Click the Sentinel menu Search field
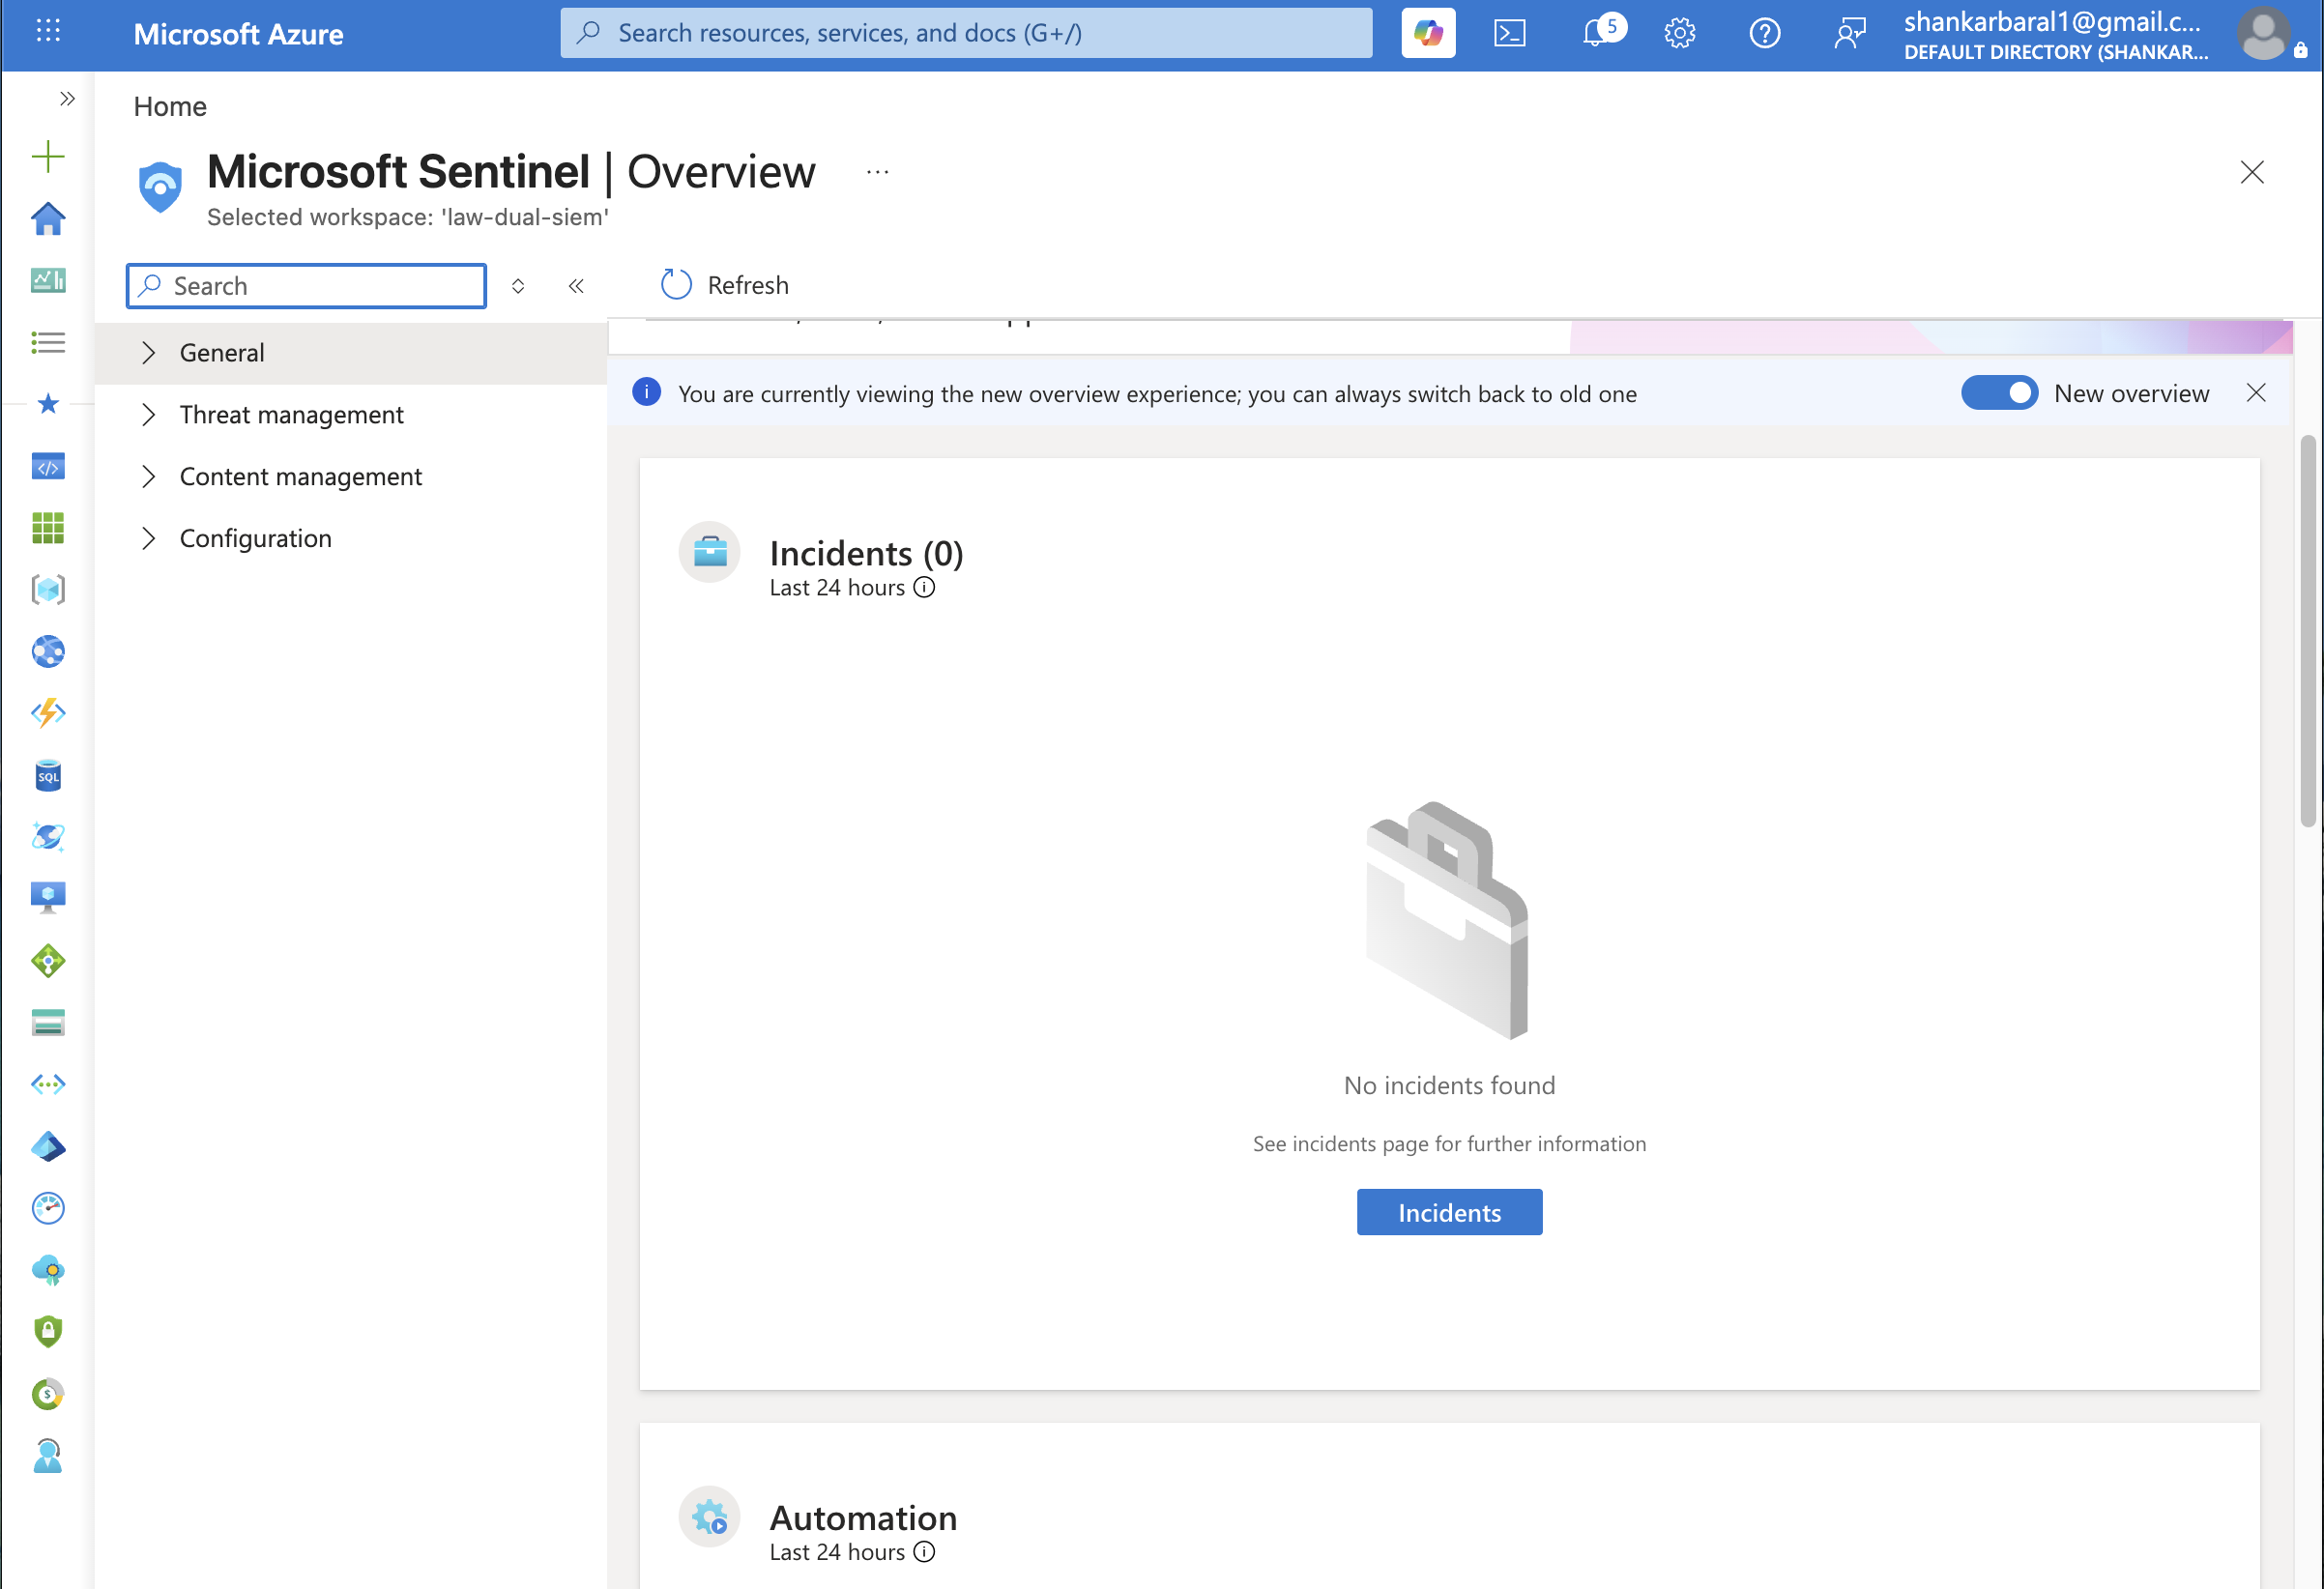The image size is (2324, 1589). (306, 286)
